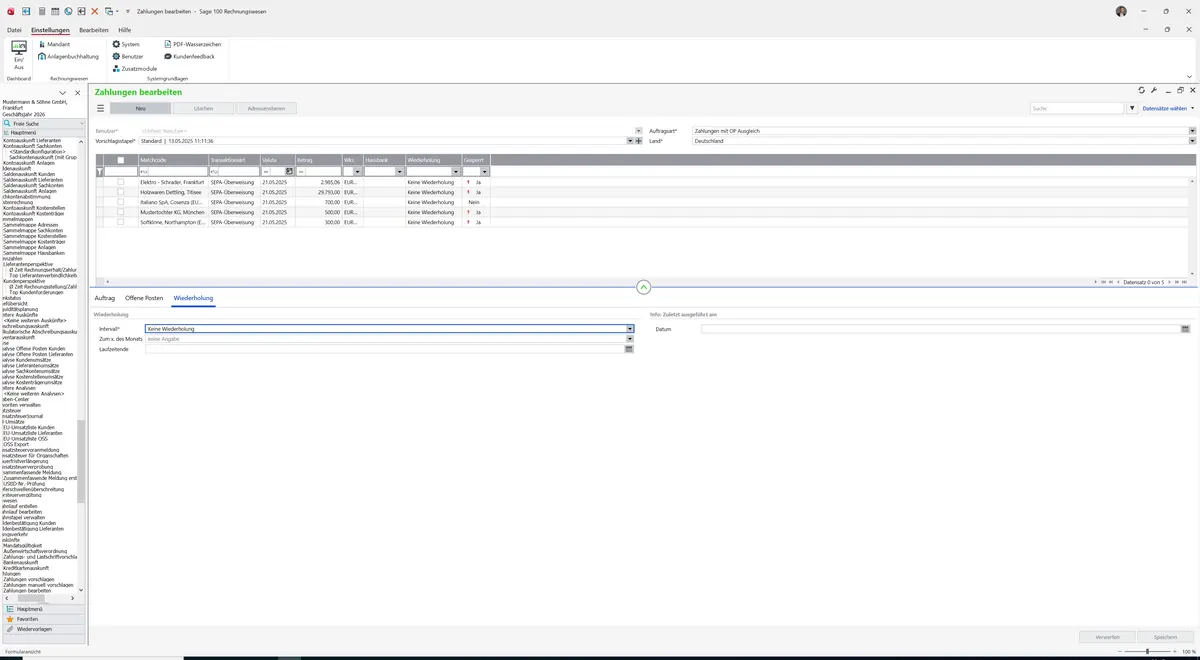Collapse the navigation panel chevron
The height and width of the screenshot is (660, 1200).
(63, 93)
